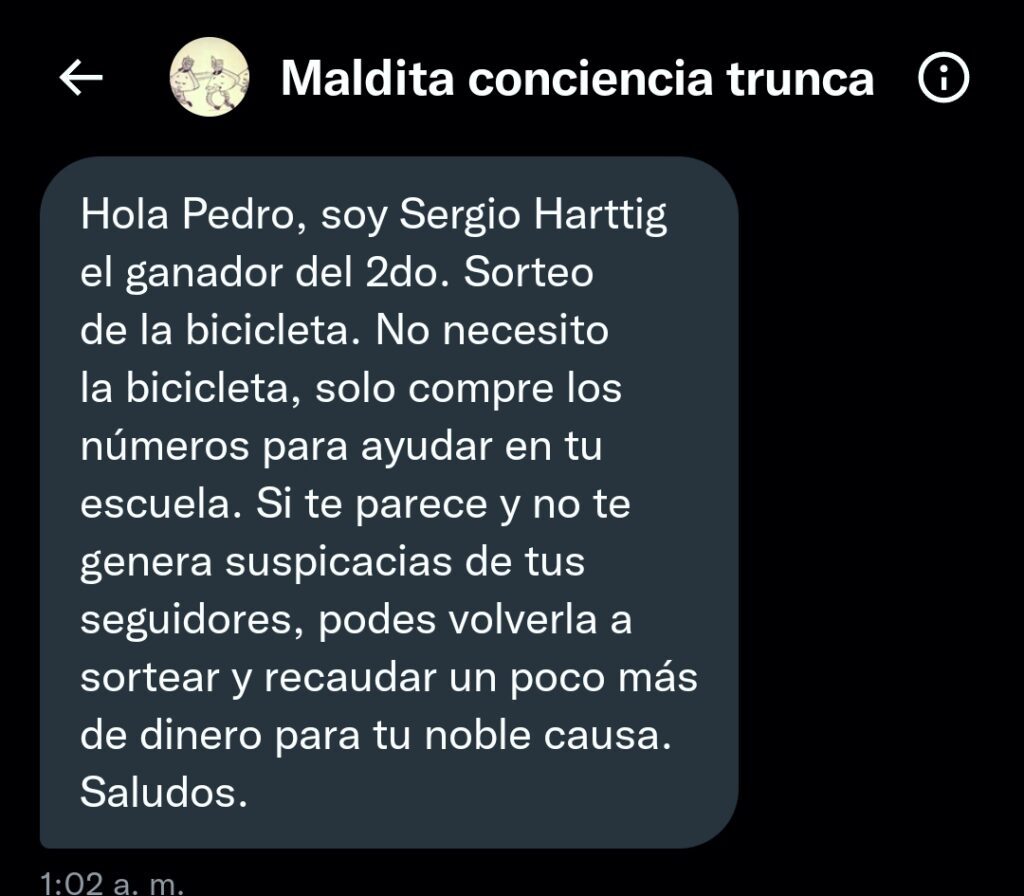This screenshot has height=896, width=1024.
Task: Click the name 'Sergio Harttig' in the message
Action: click(x=533, y=216)
